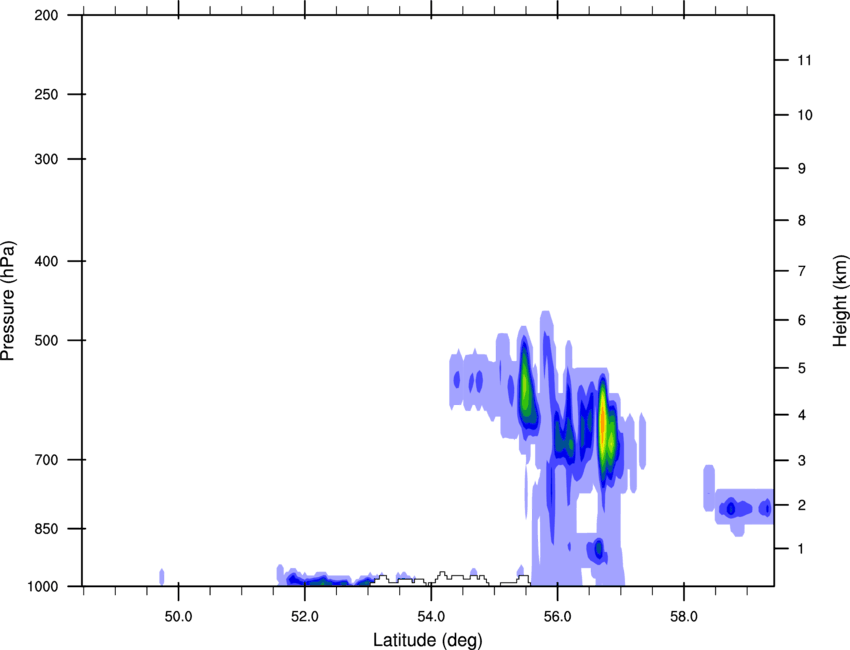
Task: Click the 1000 hPa tick label
Action: point(43,586)
